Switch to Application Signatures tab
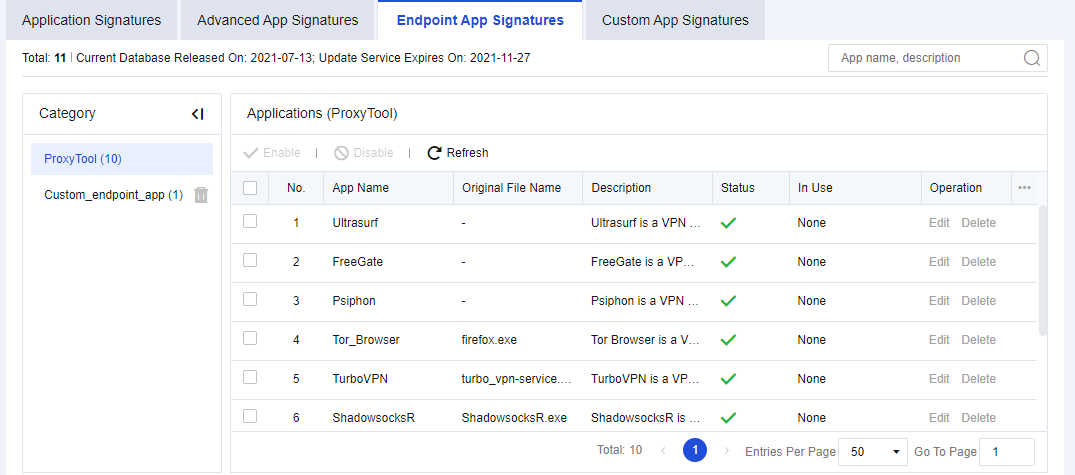Image resolution: width=1075 pixels, height=475 pixels. (91, 20)
